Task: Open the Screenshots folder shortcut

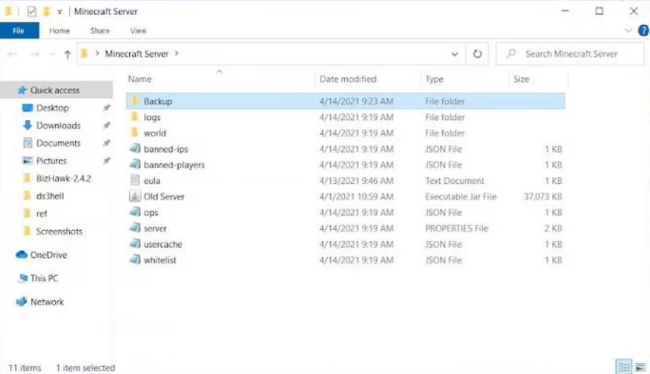Action: [59, 231]
